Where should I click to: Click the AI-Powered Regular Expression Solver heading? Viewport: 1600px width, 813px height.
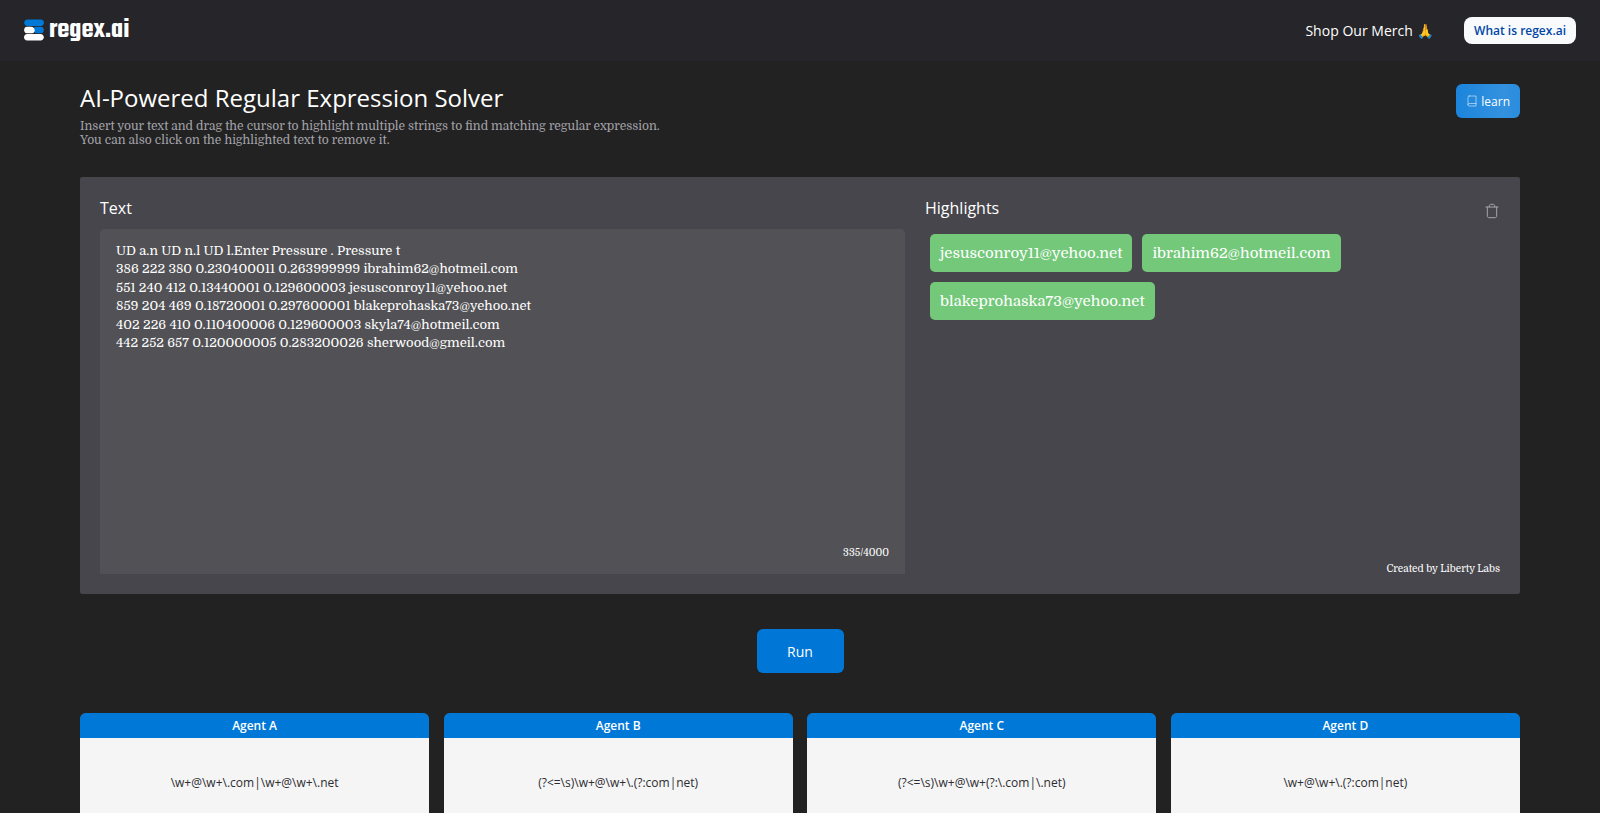point(291,99)
